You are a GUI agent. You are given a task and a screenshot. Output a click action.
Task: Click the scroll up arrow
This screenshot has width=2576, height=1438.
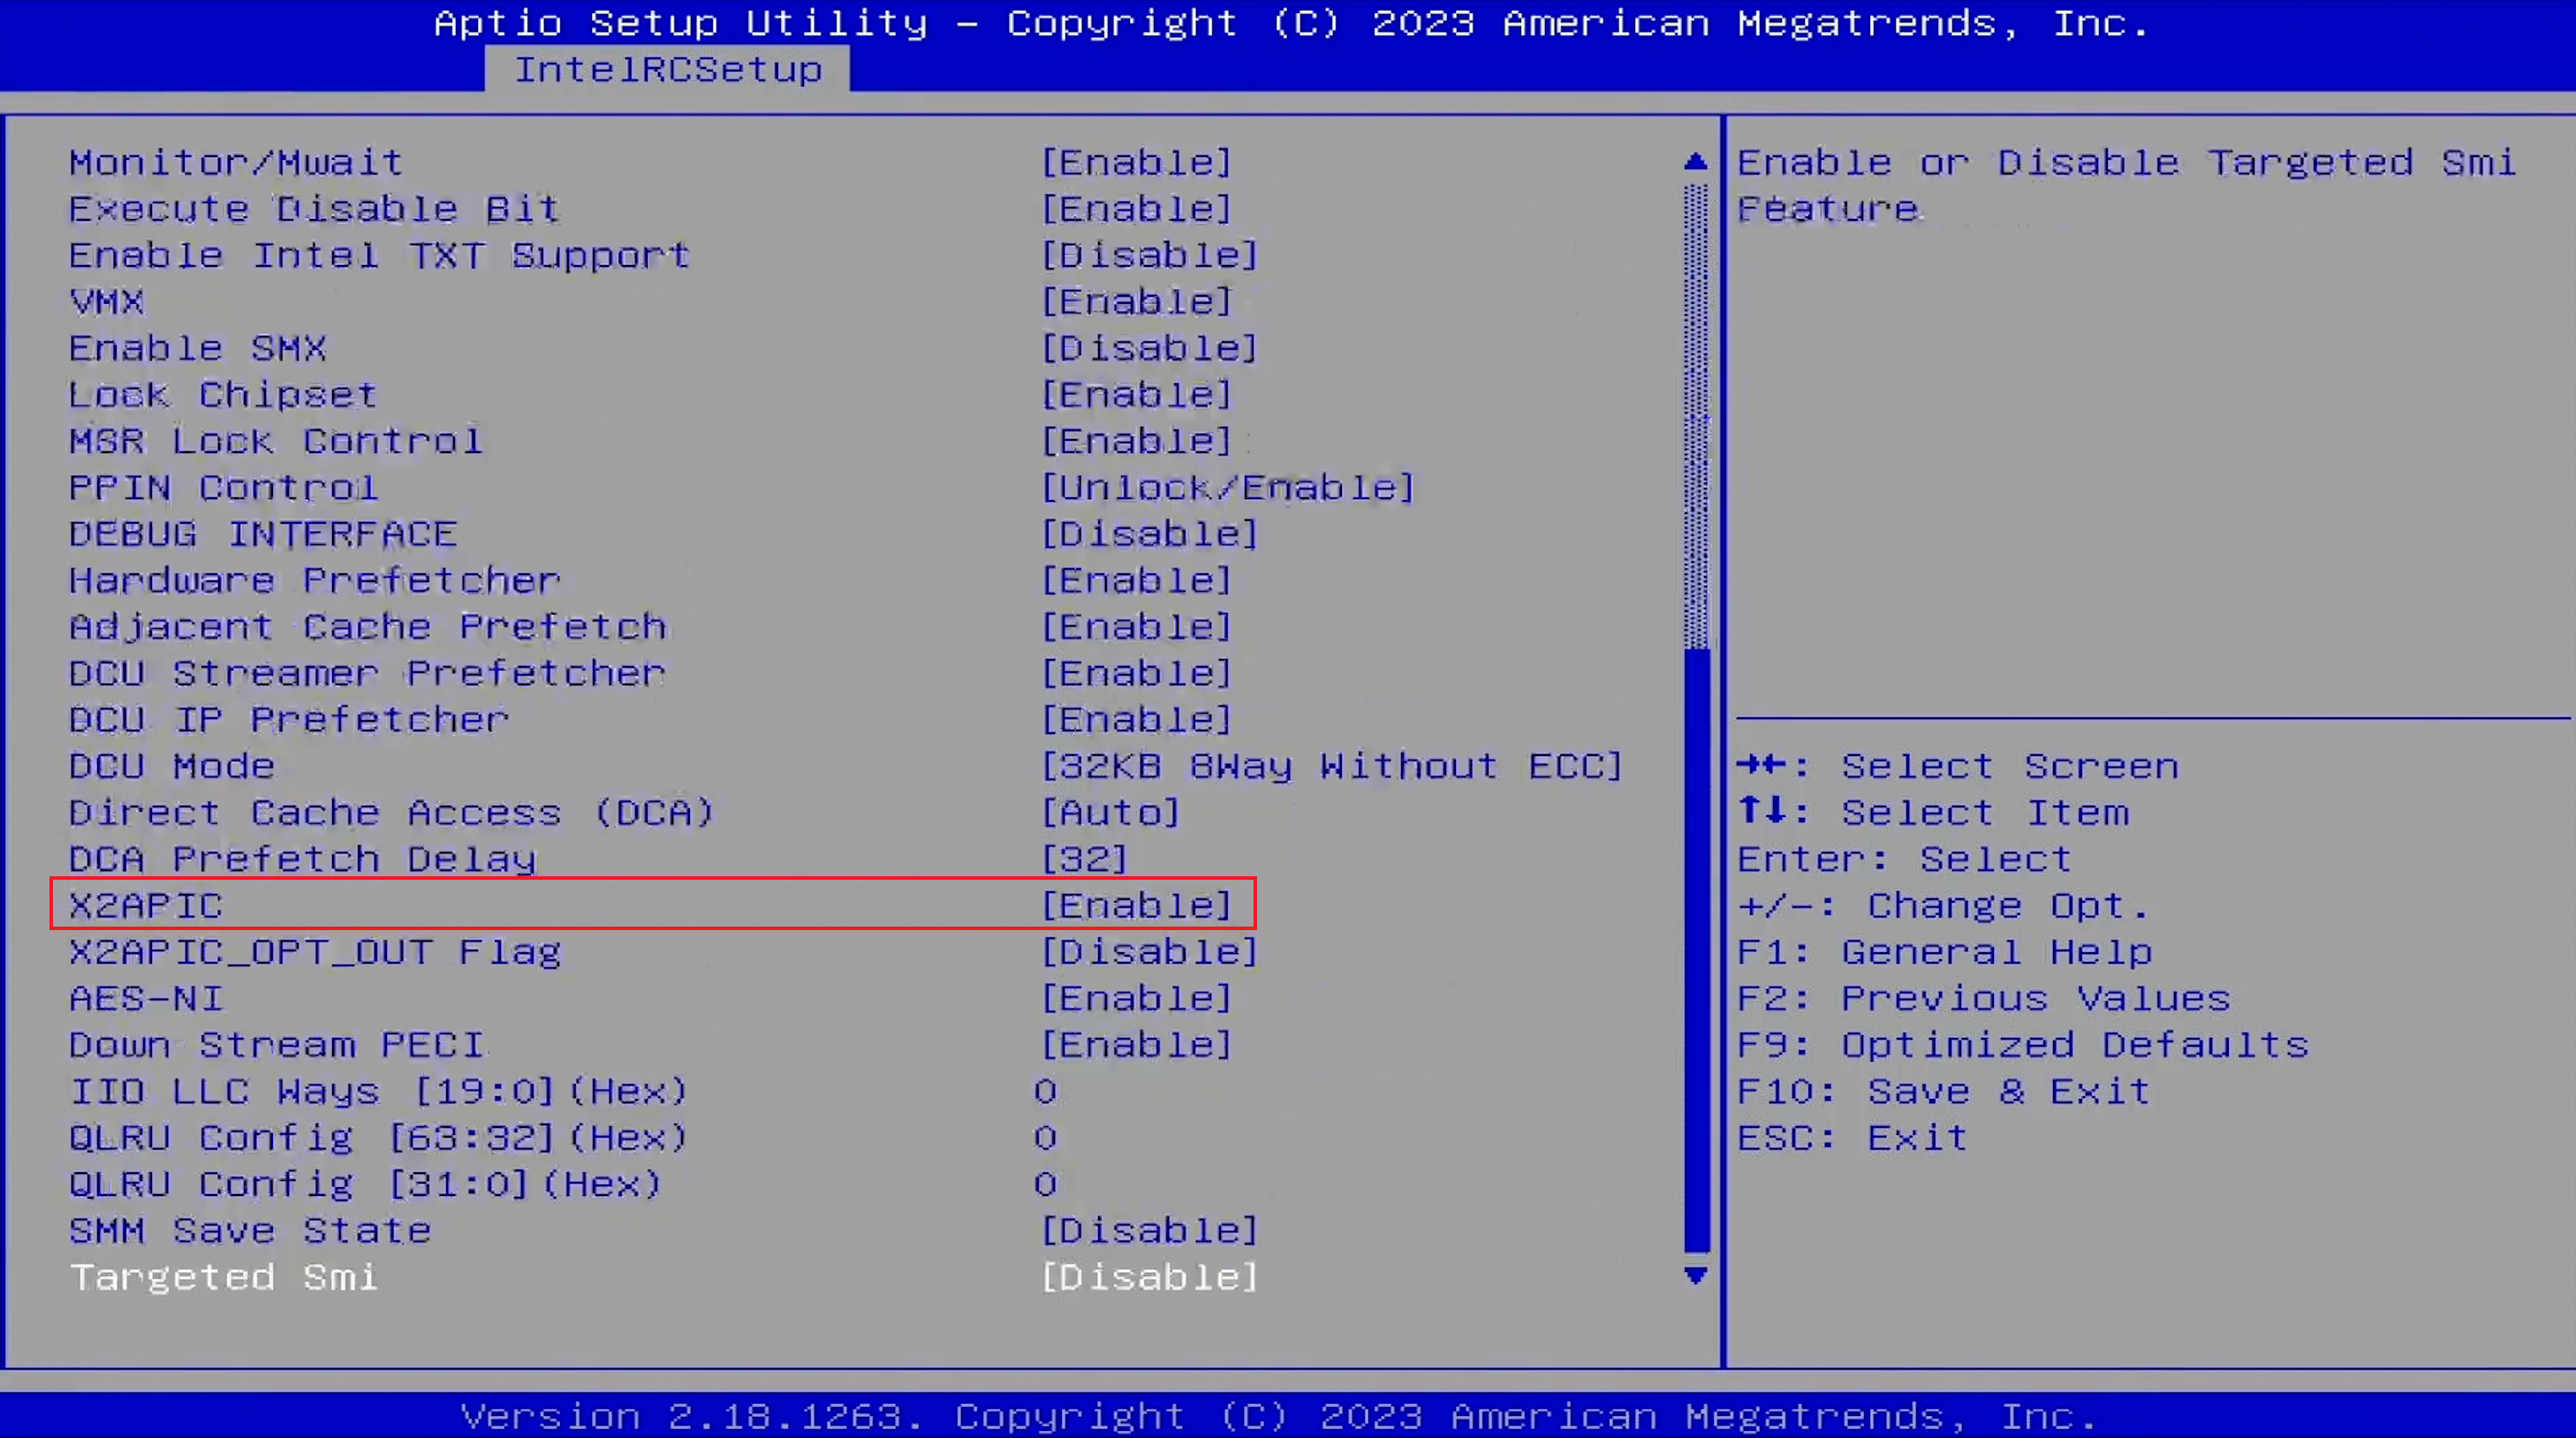click(1695, 162)
